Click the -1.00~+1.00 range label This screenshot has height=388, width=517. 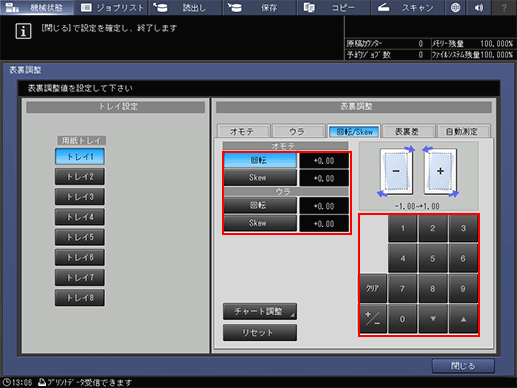[x=417, y=206]
